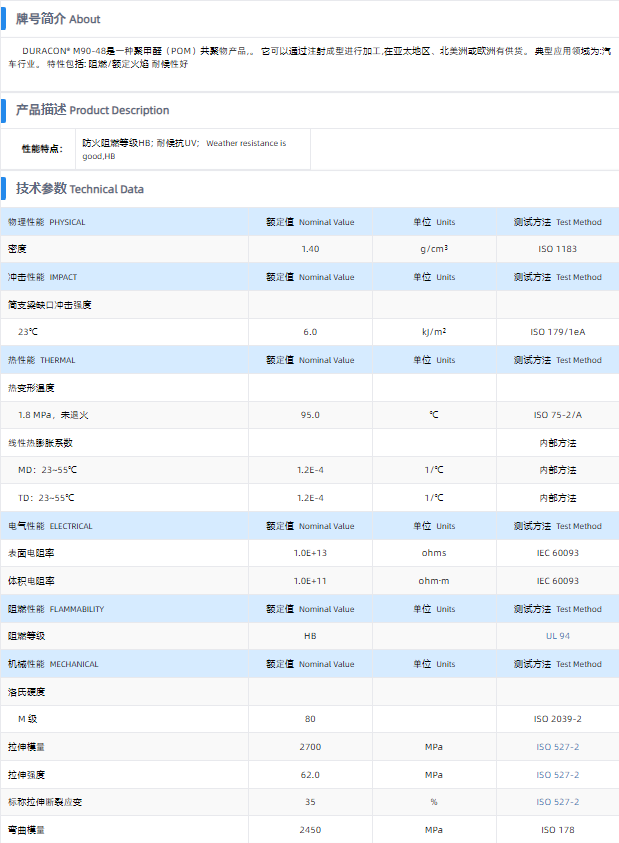Select the Weather resistance is good,HB text
The image size is (619, 843).
(184, 149)
